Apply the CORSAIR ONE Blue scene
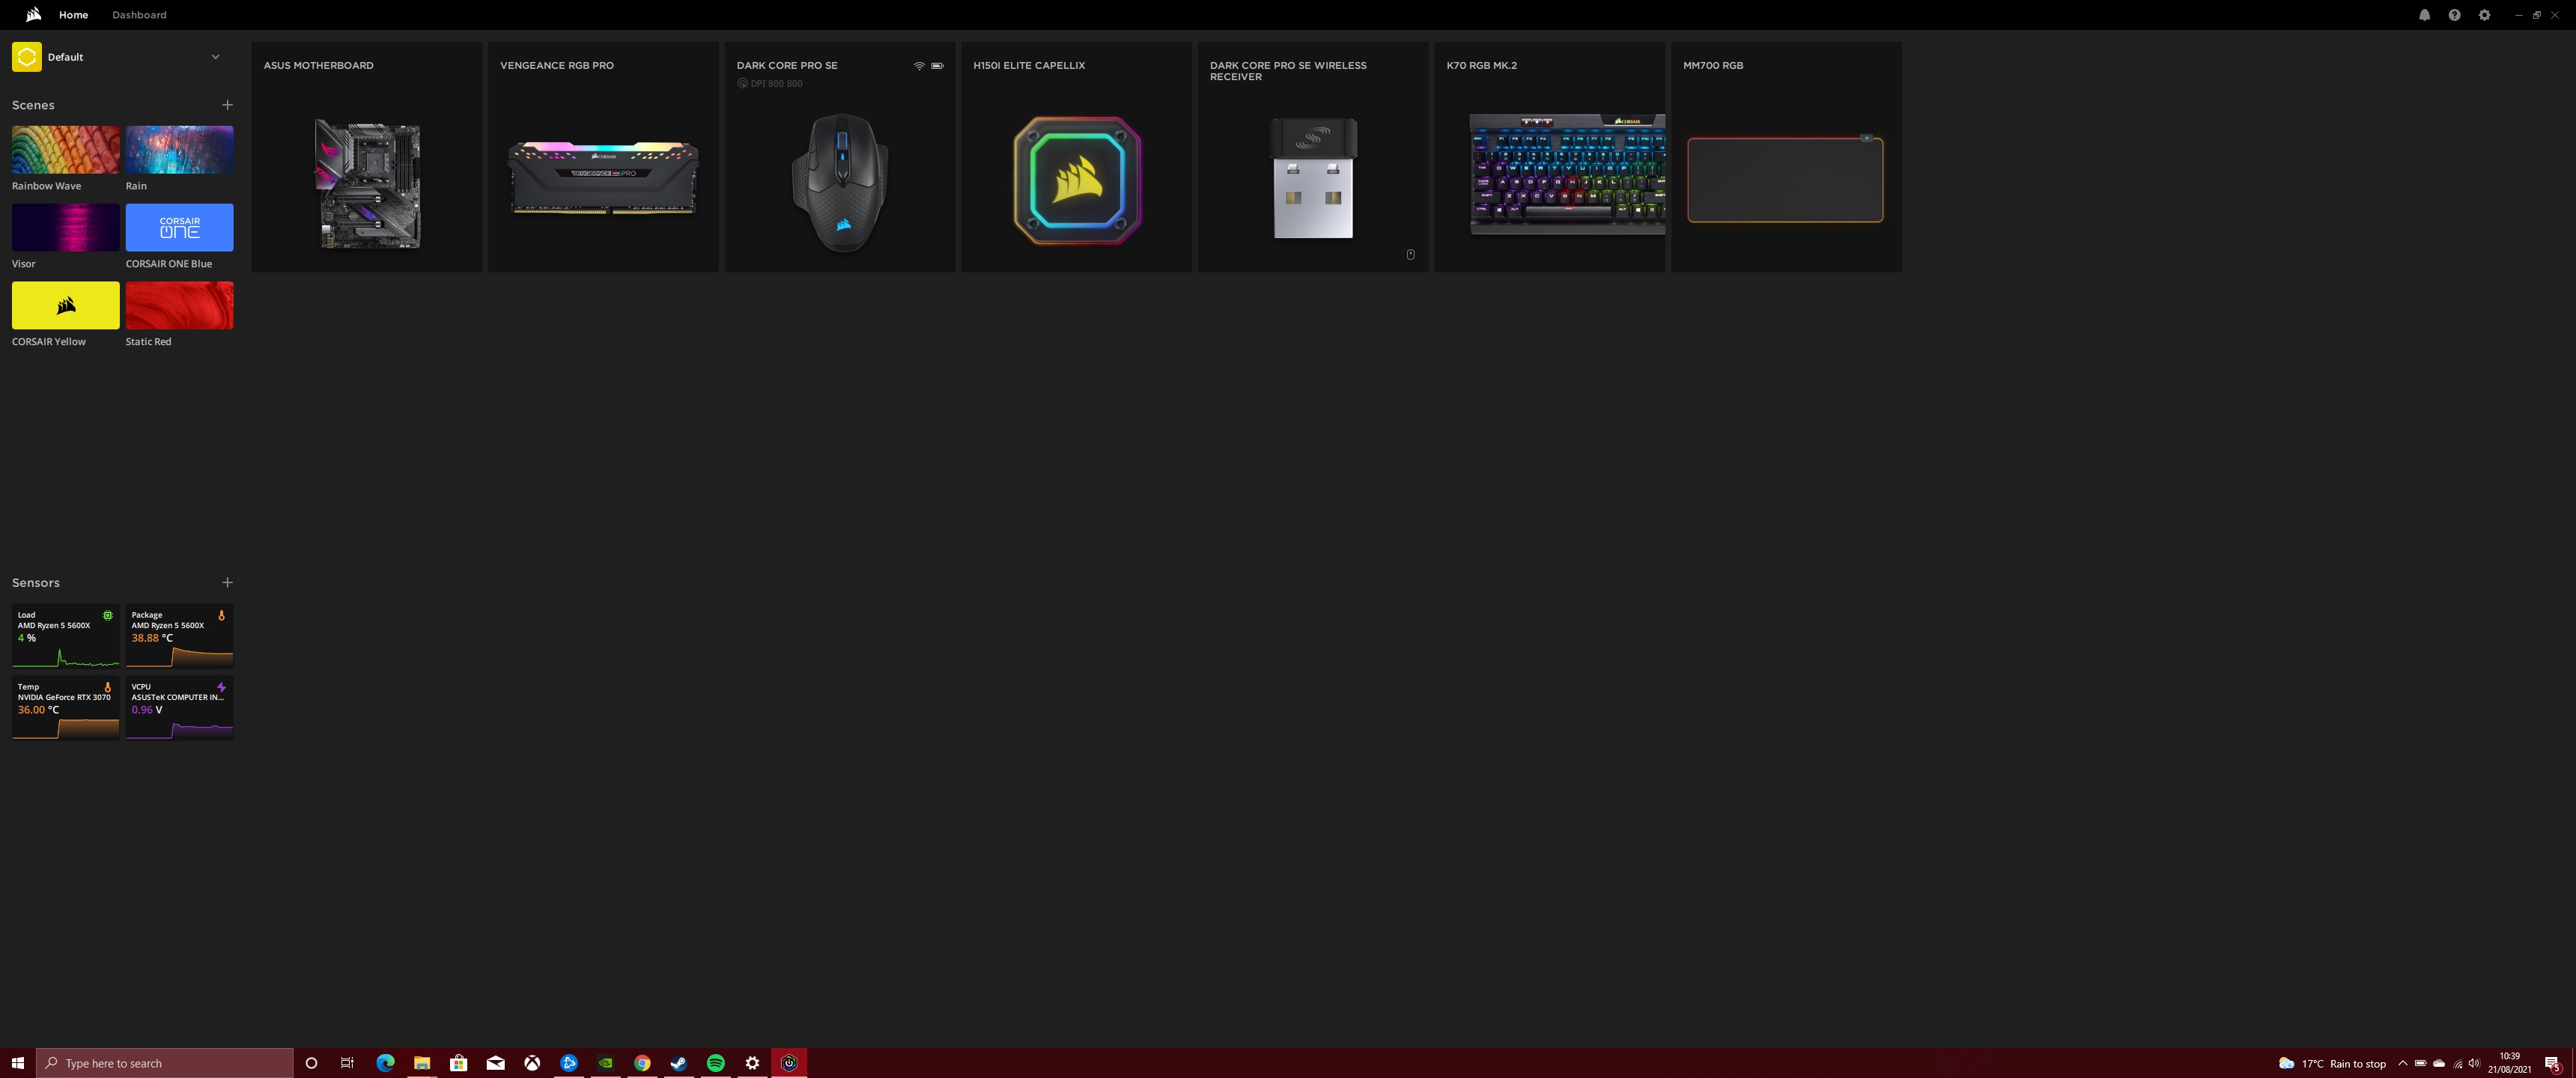The width and height of the screenshot is (2576, 1078). [x=179, y=228]
